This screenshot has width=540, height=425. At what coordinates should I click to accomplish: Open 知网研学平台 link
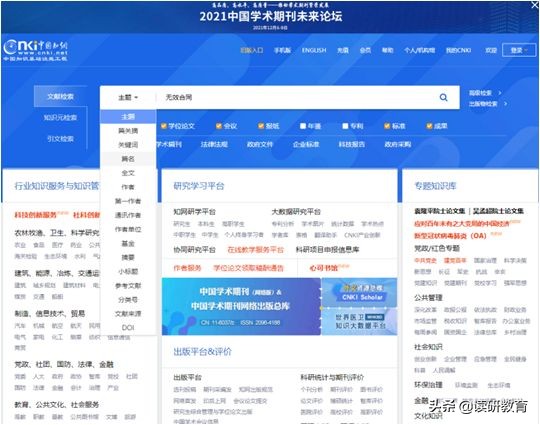(x=195, y=212)
